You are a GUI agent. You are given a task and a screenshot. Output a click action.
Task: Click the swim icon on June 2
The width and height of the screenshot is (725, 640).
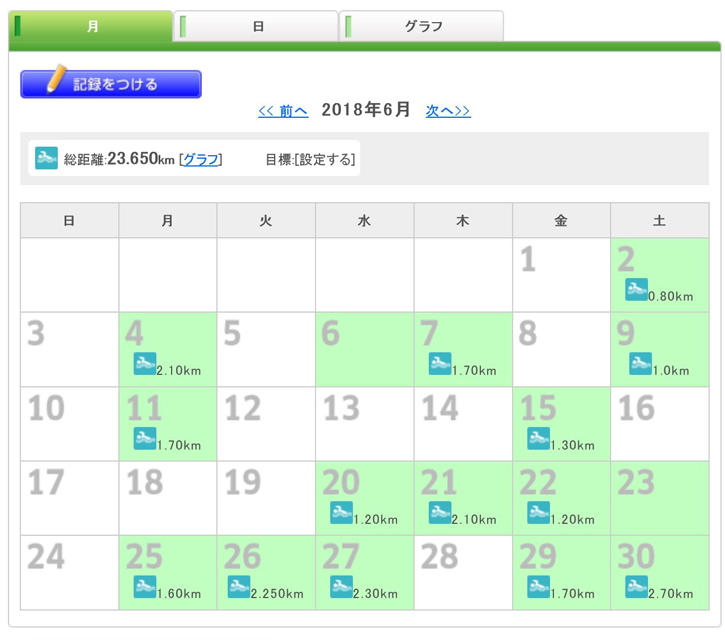(636, 290)
